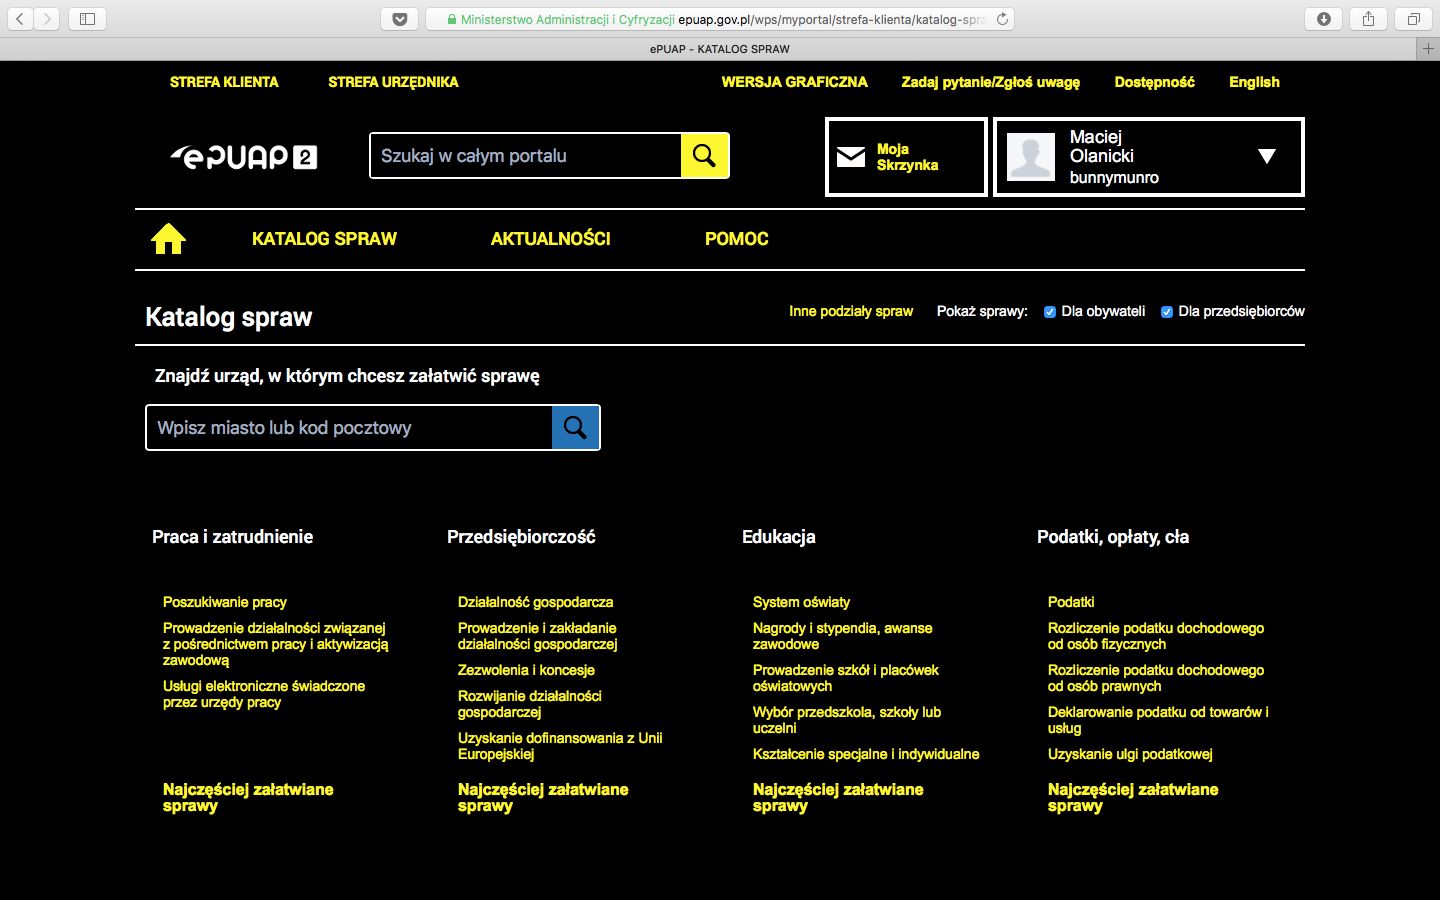The height and width of the screenshot is (900, 1440).
Task: Click the Przedsiębiorczość category heading
Action: (x=521, y=537)
